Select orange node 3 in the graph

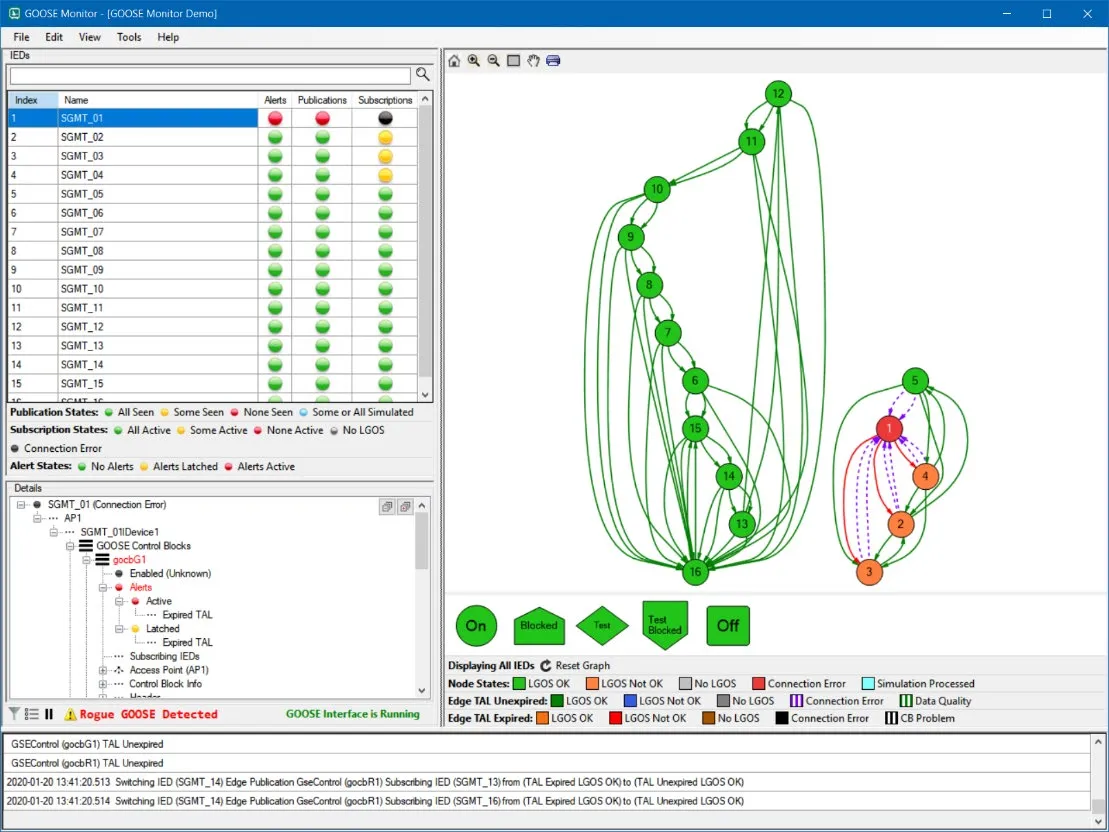point(869,572)
